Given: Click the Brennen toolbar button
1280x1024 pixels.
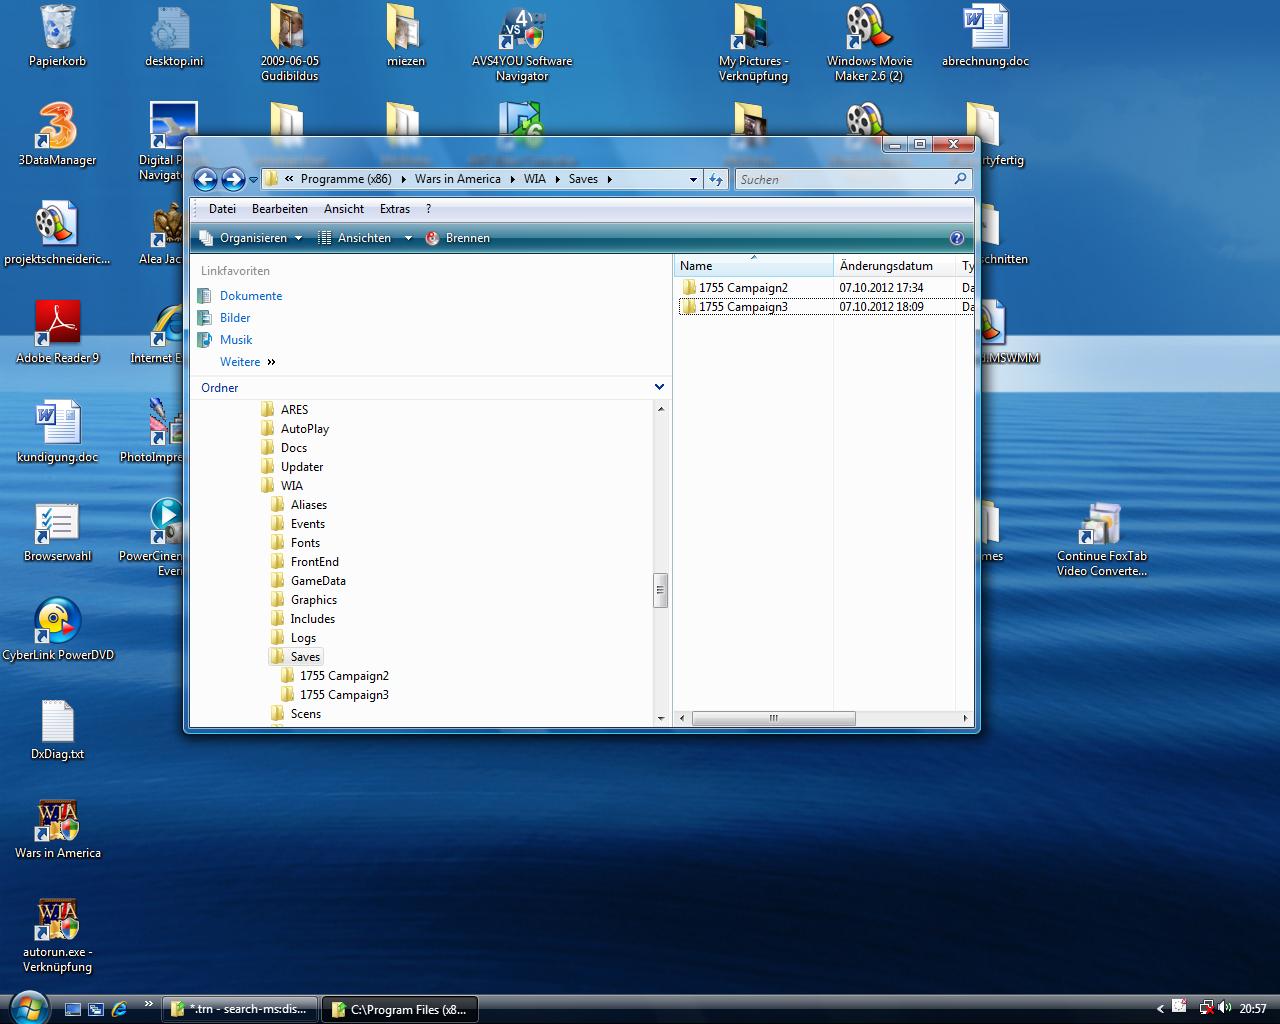Looking at the screenshot, I should (x=458, y=238).
